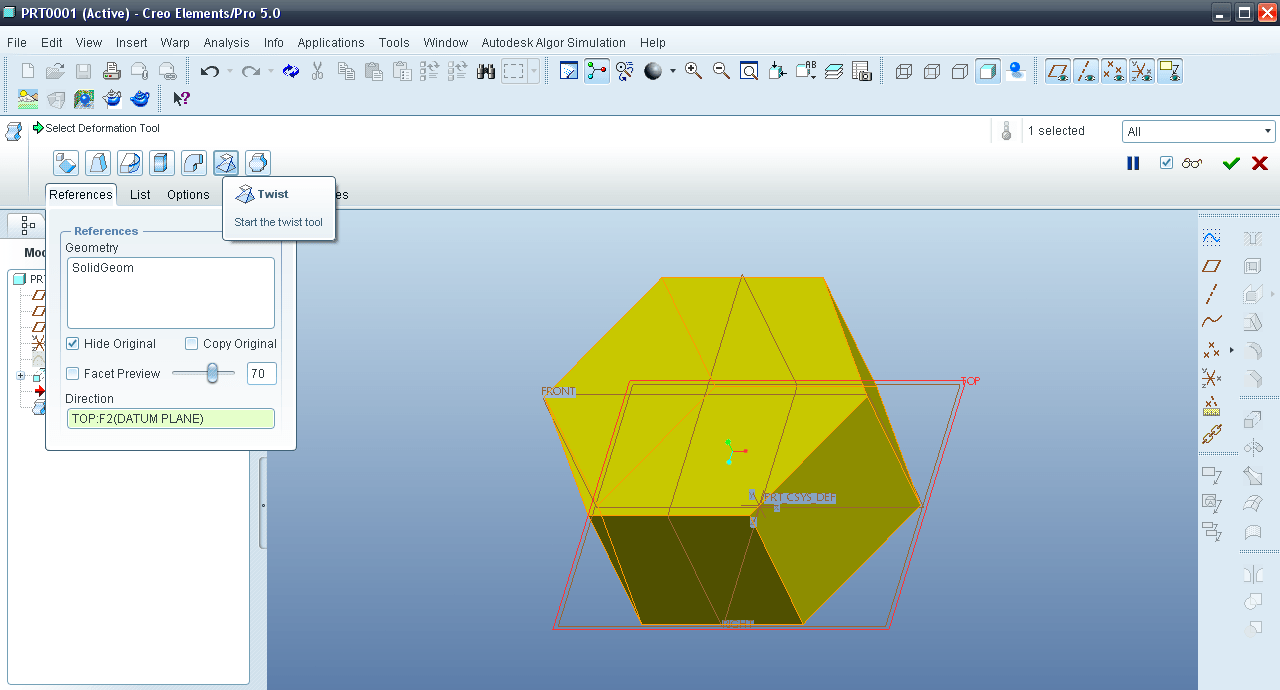
Task: Select the Sculpt deformation tool
Action: click(x=258, y=163)
